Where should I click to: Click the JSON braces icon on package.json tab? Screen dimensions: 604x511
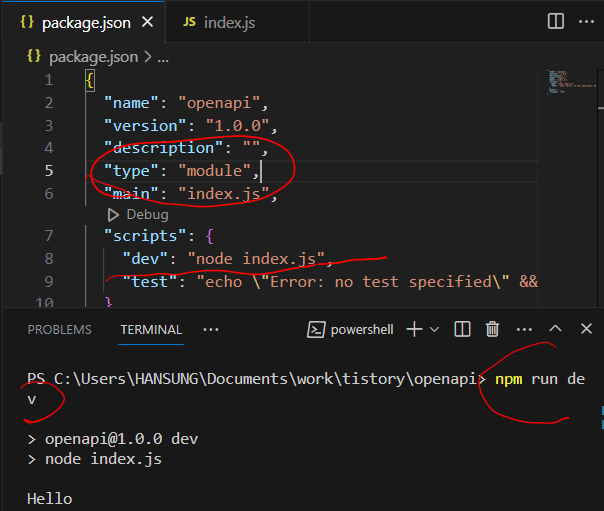(x=27, y=22)
